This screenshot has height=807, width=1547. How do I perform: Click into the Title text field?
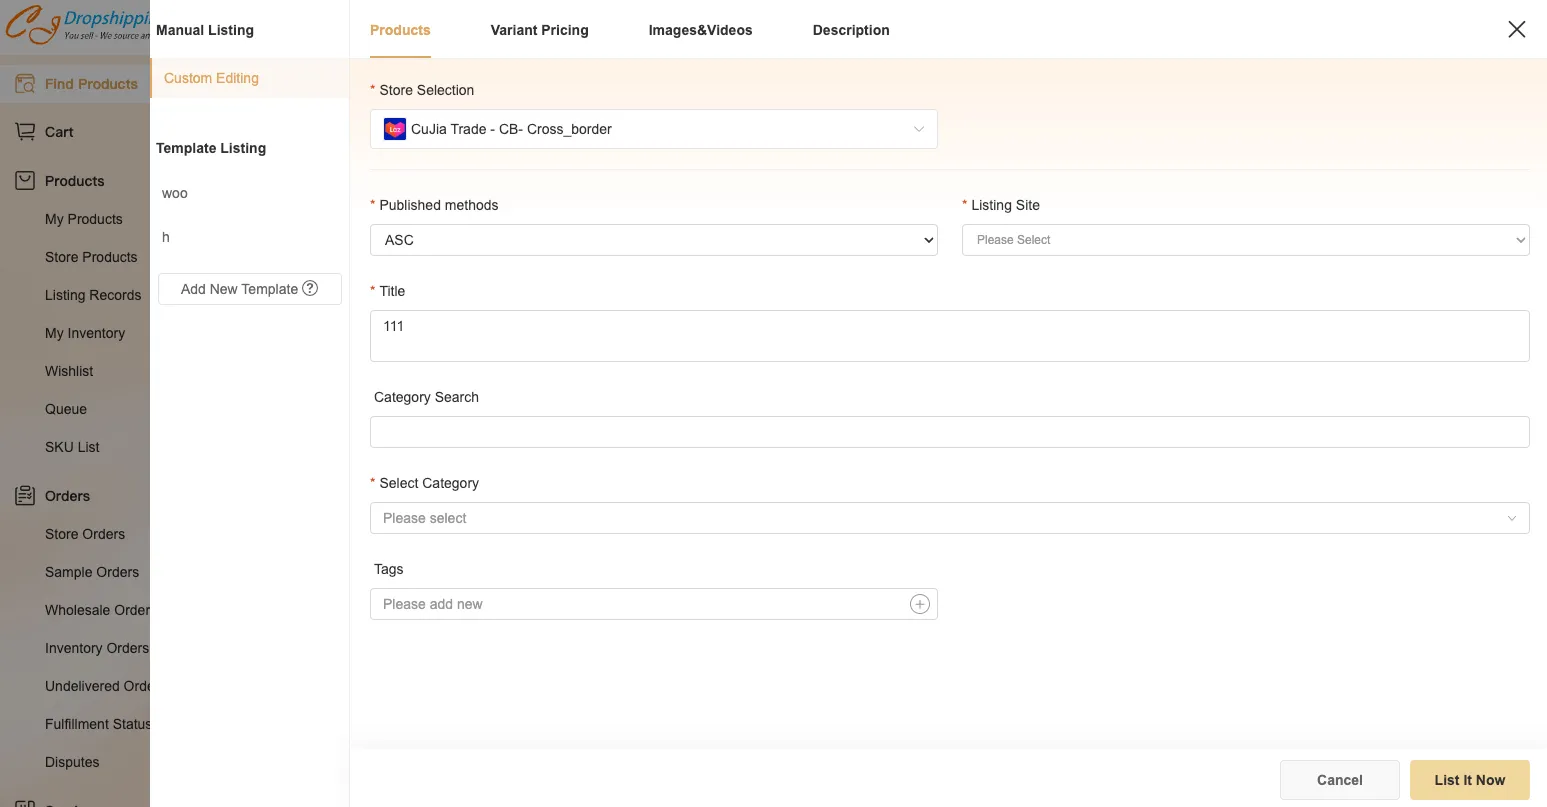pos(949,336)
